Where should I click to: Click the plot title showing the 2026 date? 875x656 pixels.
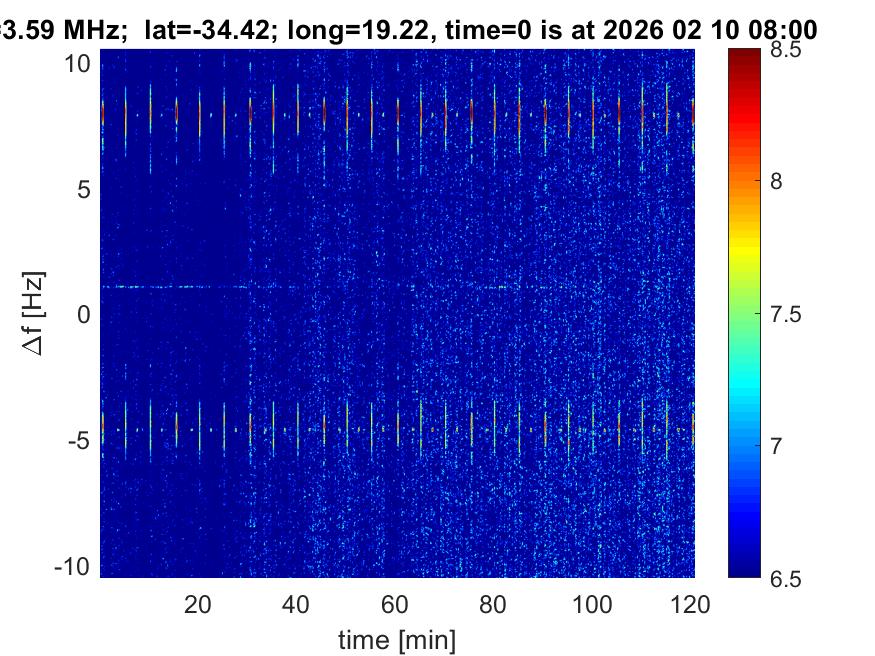tap(408, 30)
